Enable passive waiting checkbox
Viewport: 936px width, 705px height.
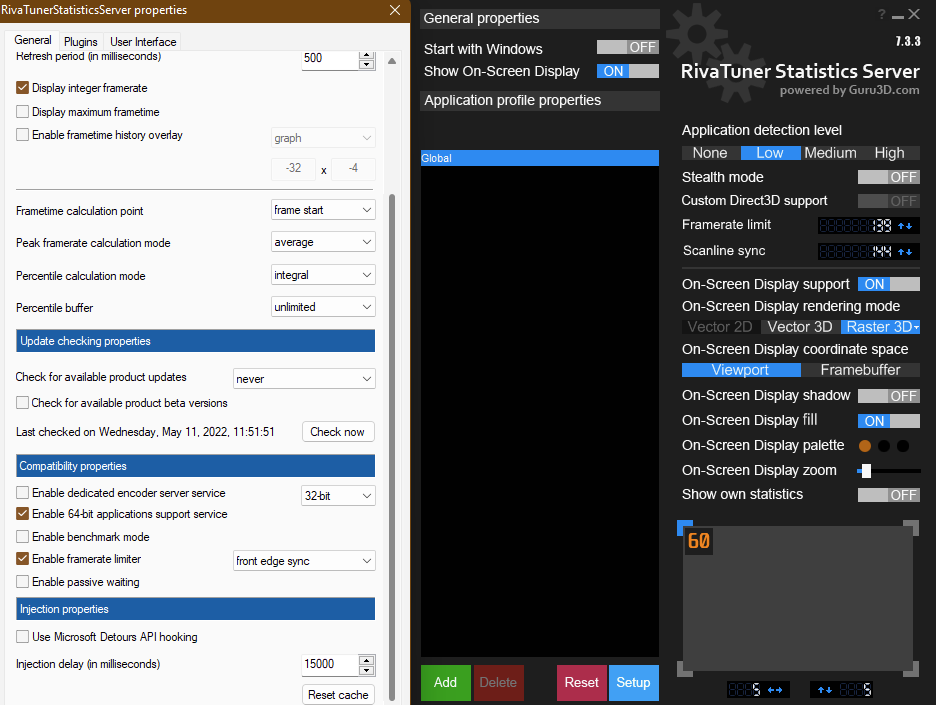(x=23, y=581)
